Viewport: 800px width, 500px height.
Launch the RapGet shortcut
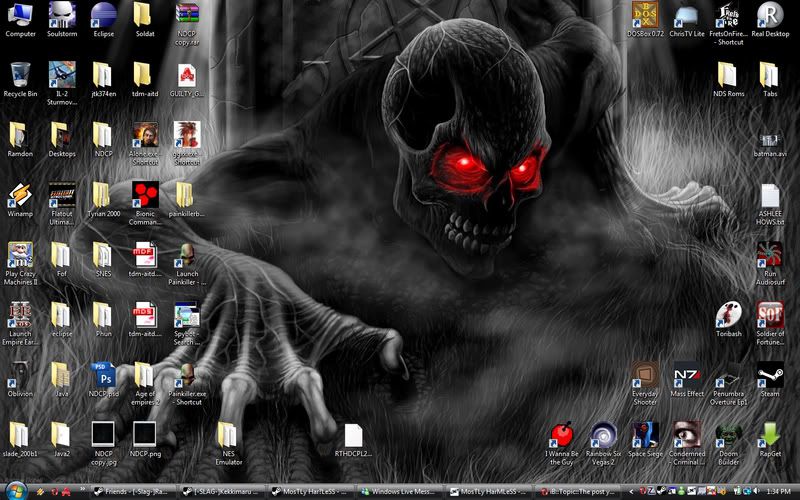click(770, 440)
